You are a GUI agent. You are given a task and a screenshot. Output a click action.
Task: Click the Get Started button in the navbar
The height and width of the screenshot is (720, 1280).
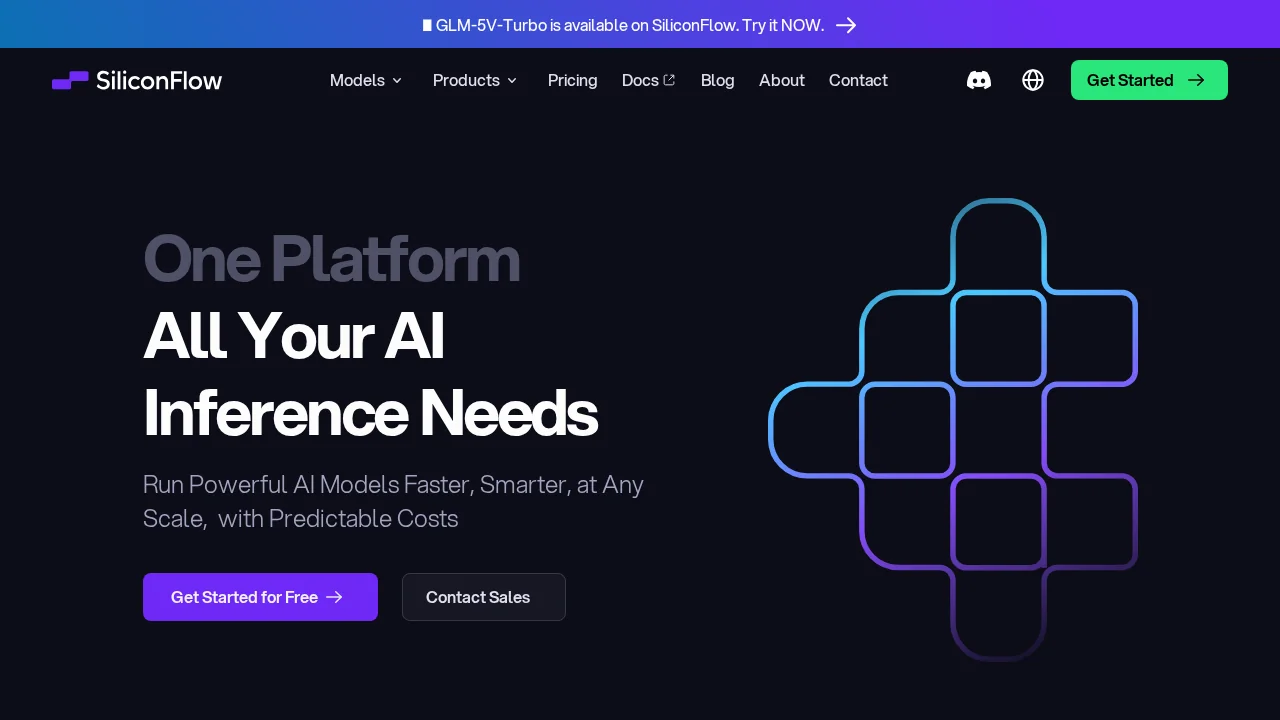[1149, 80]
